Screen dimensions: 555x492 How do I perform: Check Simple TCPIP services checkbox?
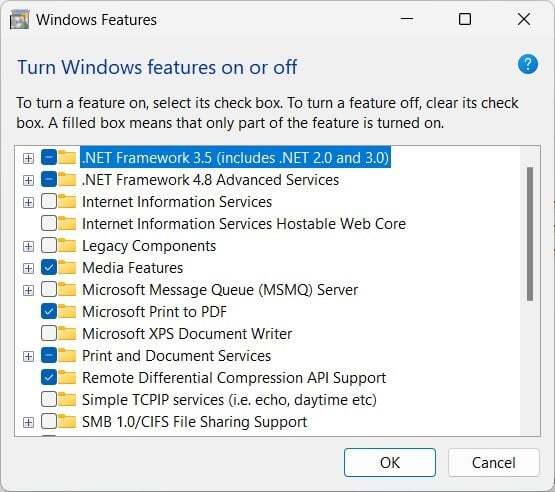coord(49,400)
